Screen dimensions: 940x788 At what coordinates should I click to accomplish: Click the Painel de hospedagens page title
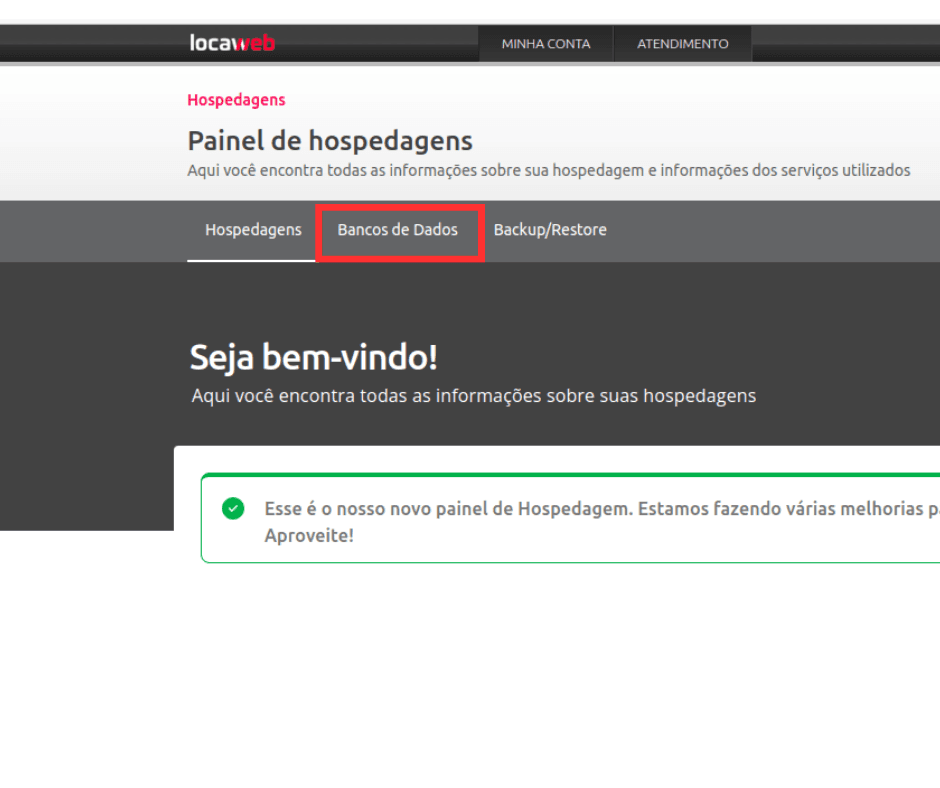[x=330, y=141]
